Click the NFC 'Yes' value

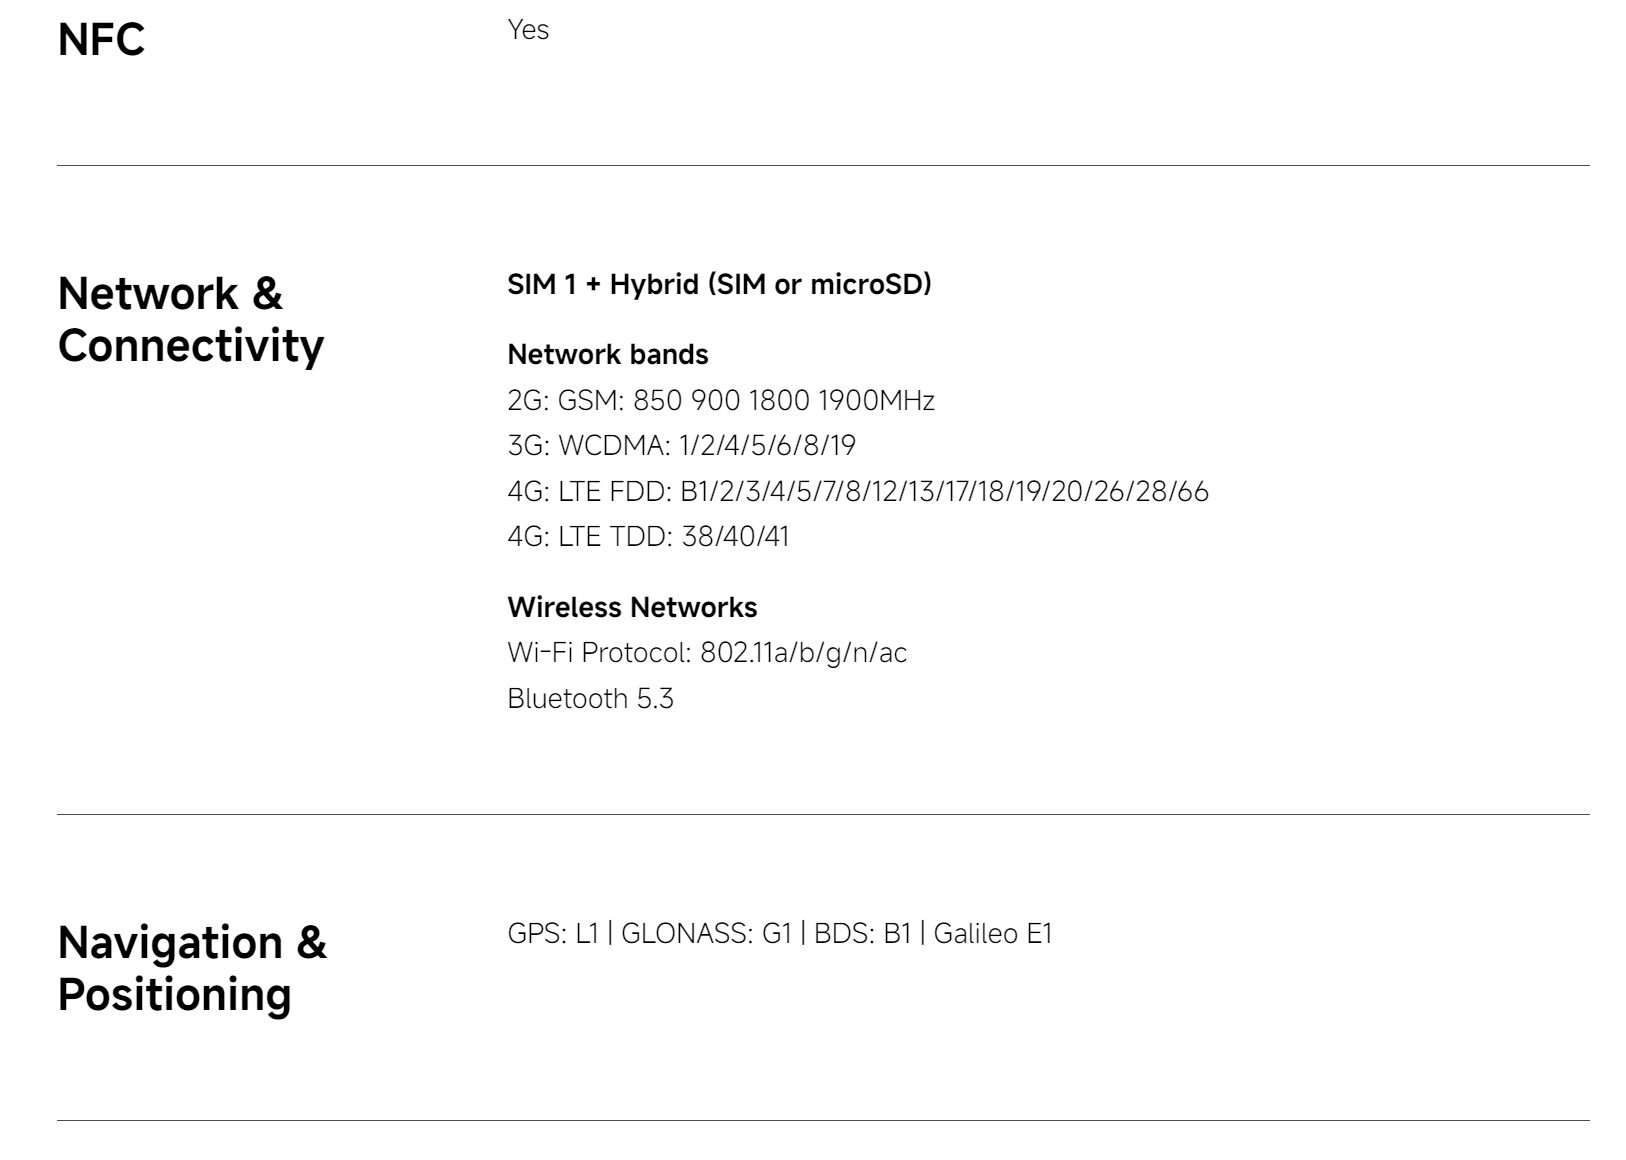[x=528, y=30]
